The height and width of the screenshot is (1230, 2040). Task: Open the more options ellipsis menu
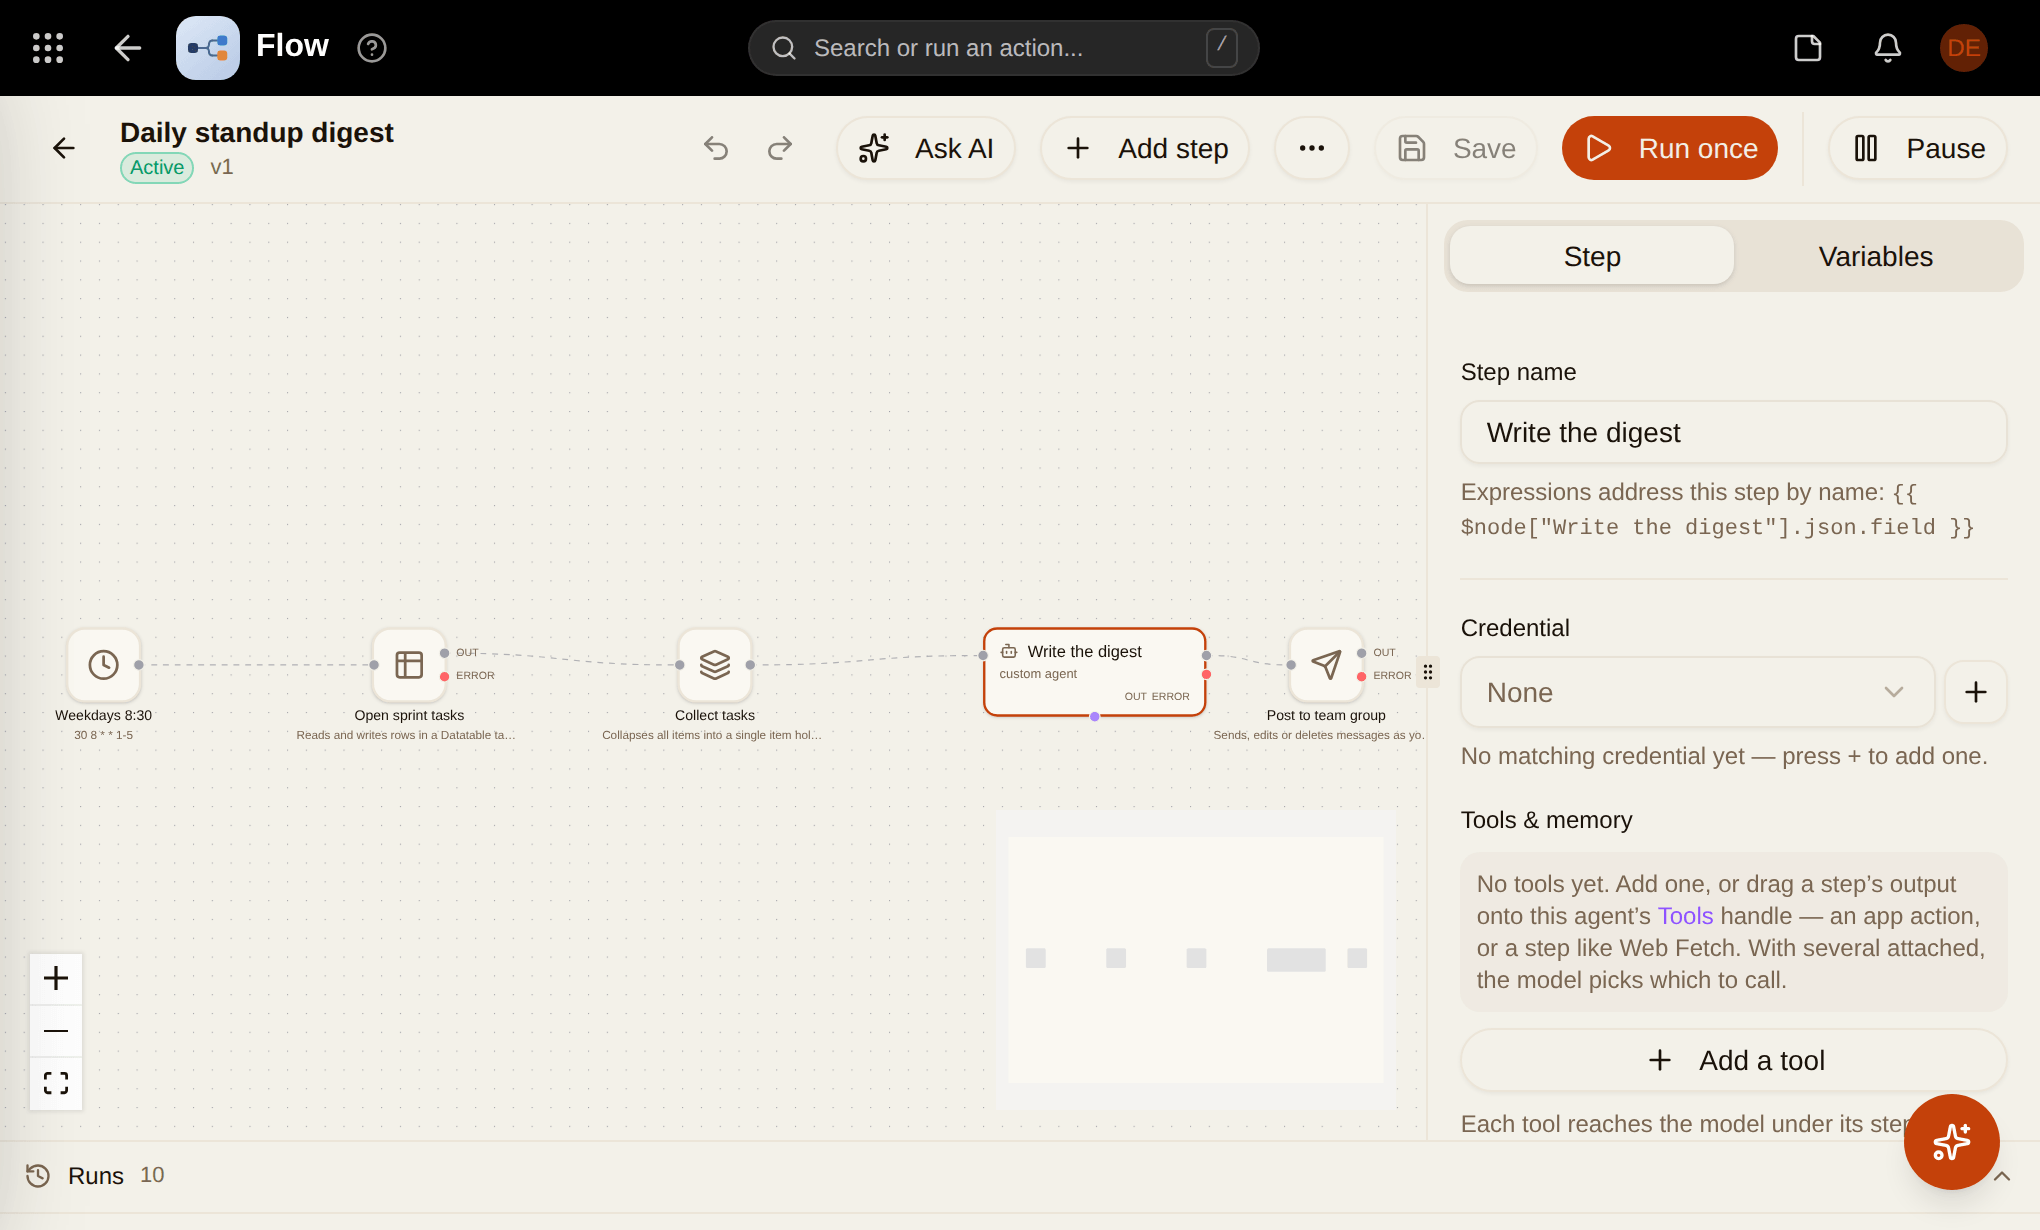pos(1312,148)
